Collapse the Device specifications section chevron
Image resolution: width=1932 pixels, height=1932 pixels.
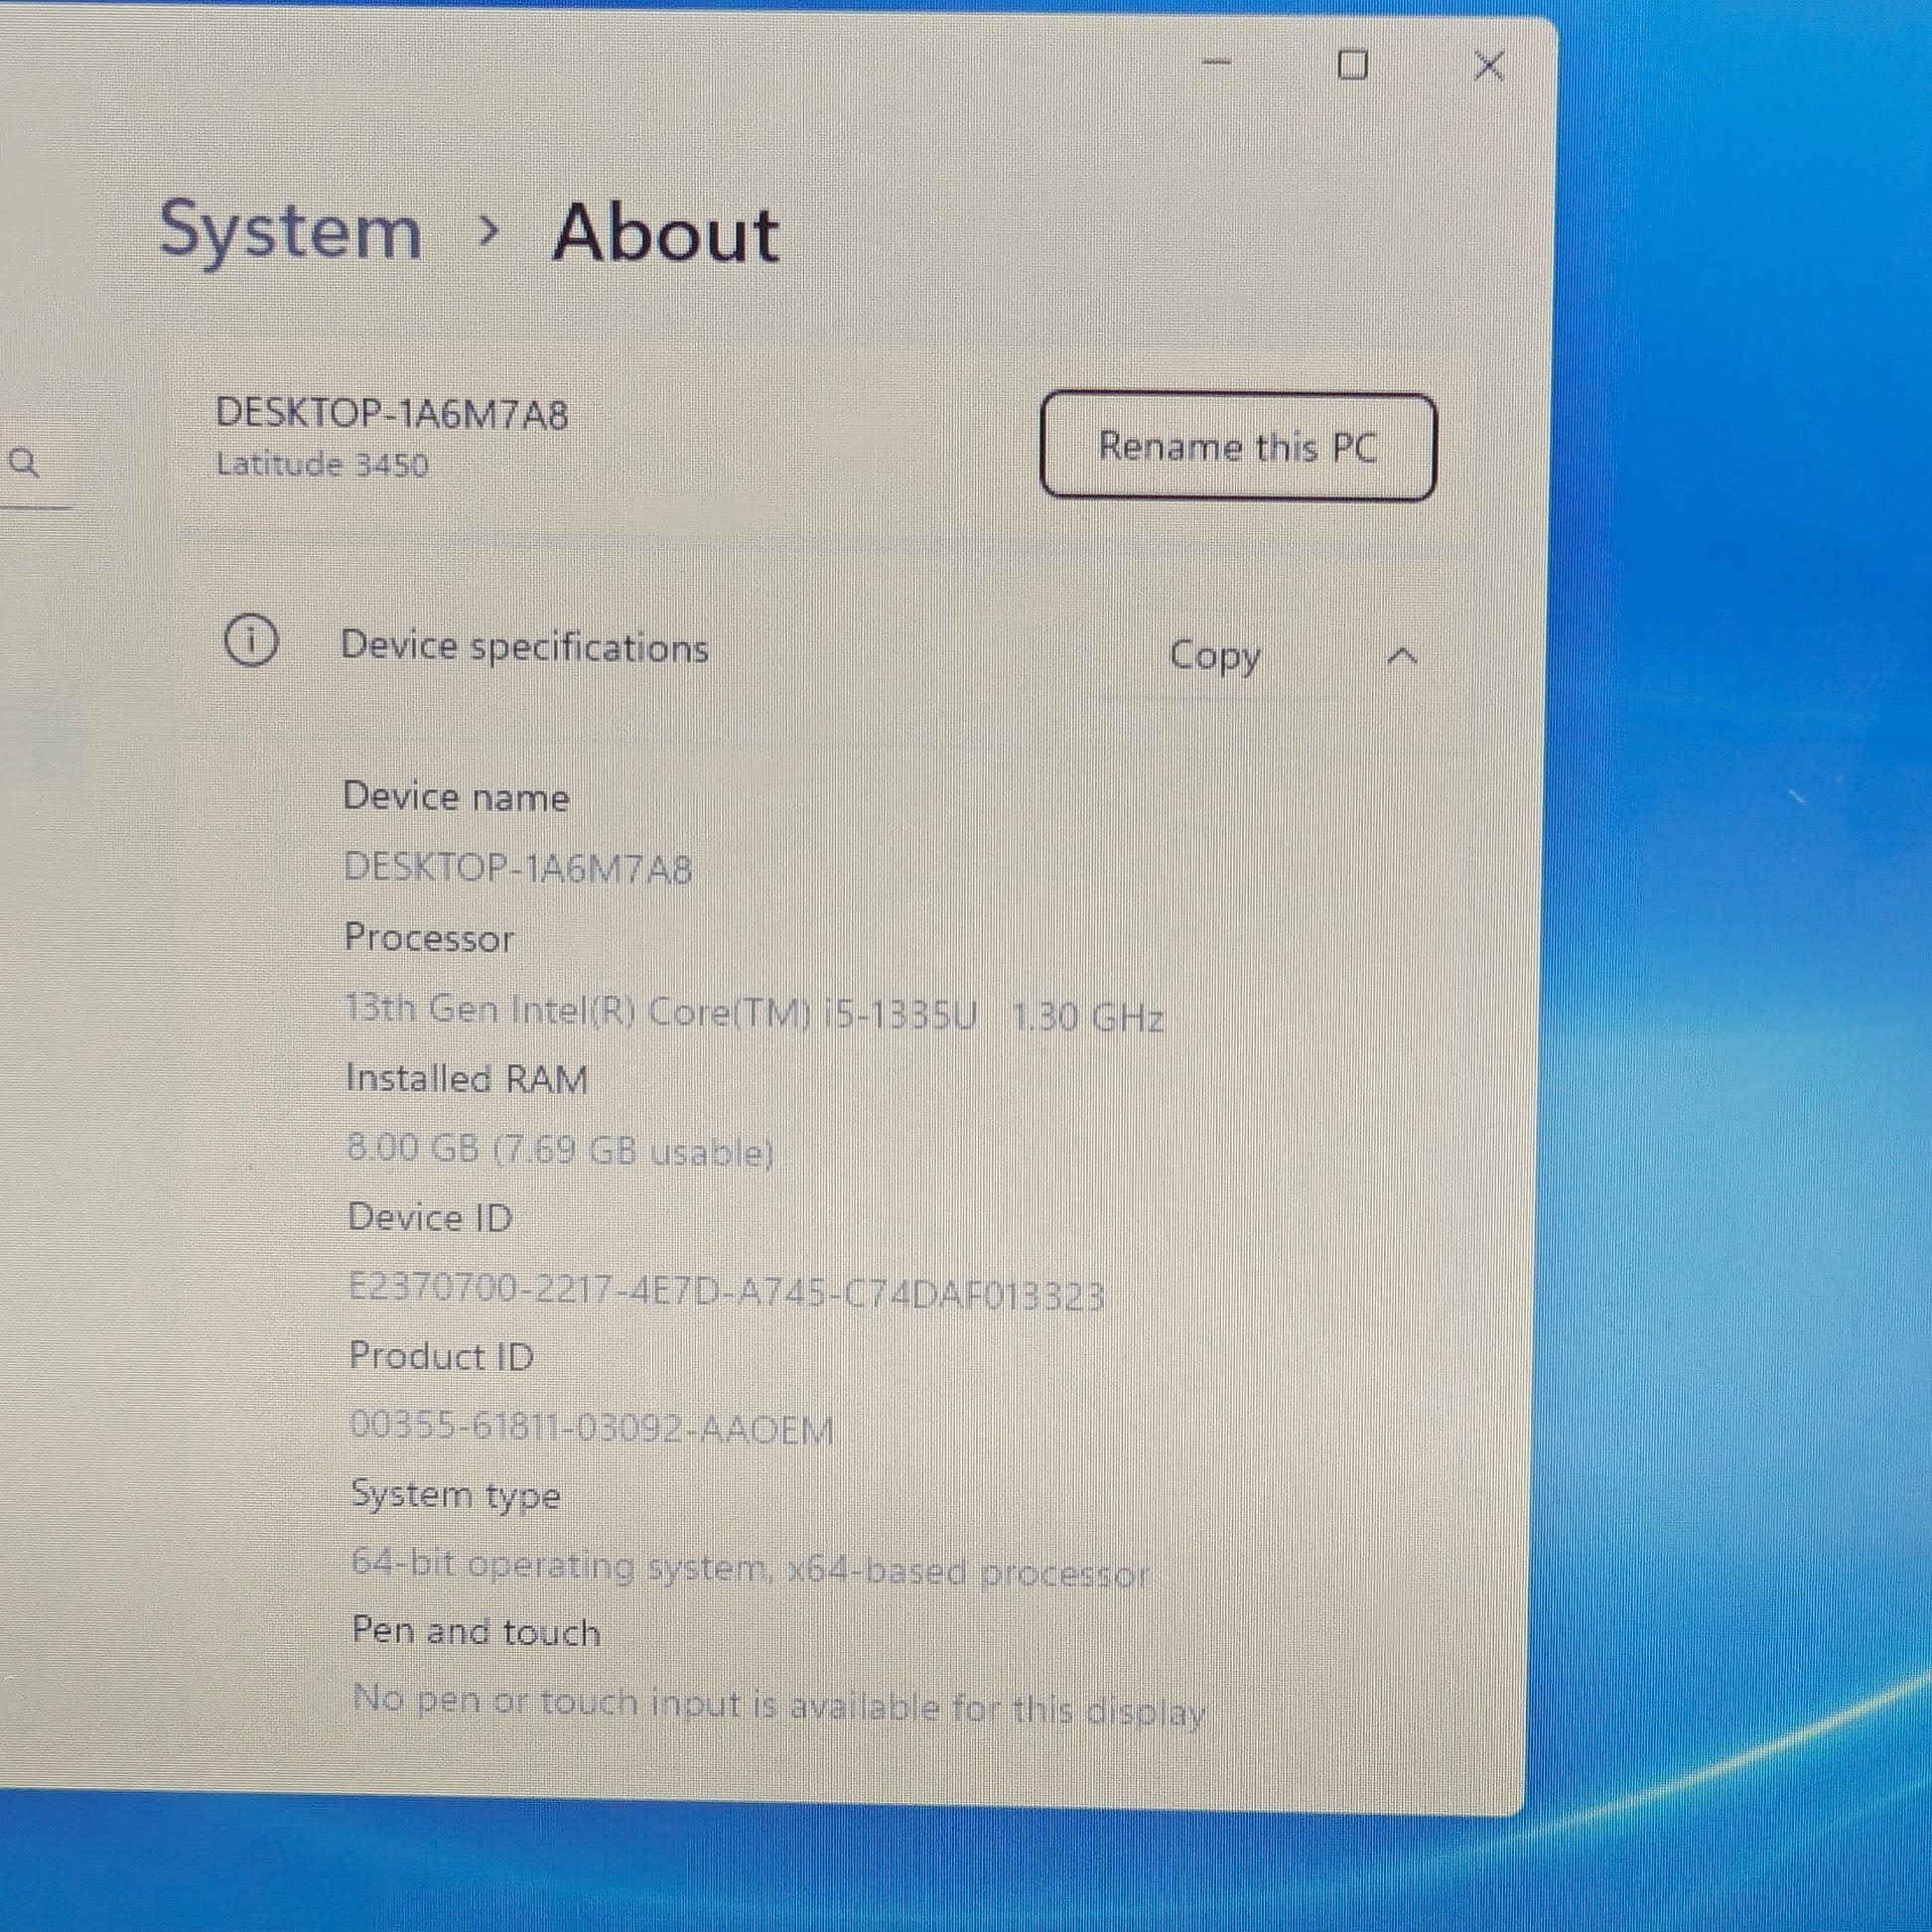[1402, 657]
